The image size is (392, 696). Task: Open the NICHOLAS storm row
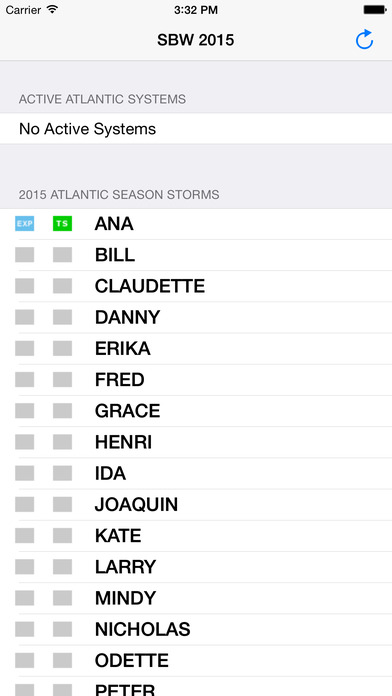pyautogui.click(x=196, y=629)
